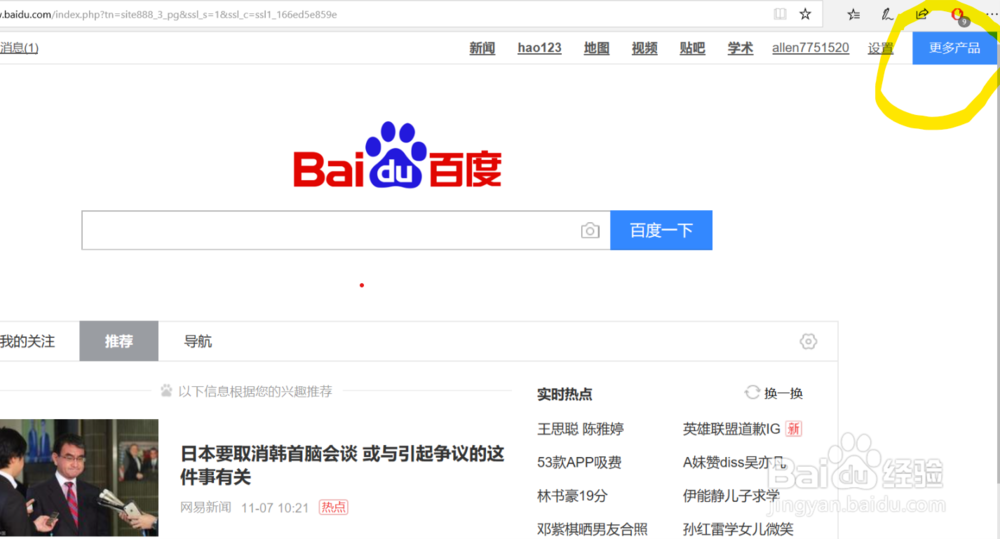Viewport: 1000px width, 539px height.
Task: Click the Baidu logo
Action: click(397, 155)
